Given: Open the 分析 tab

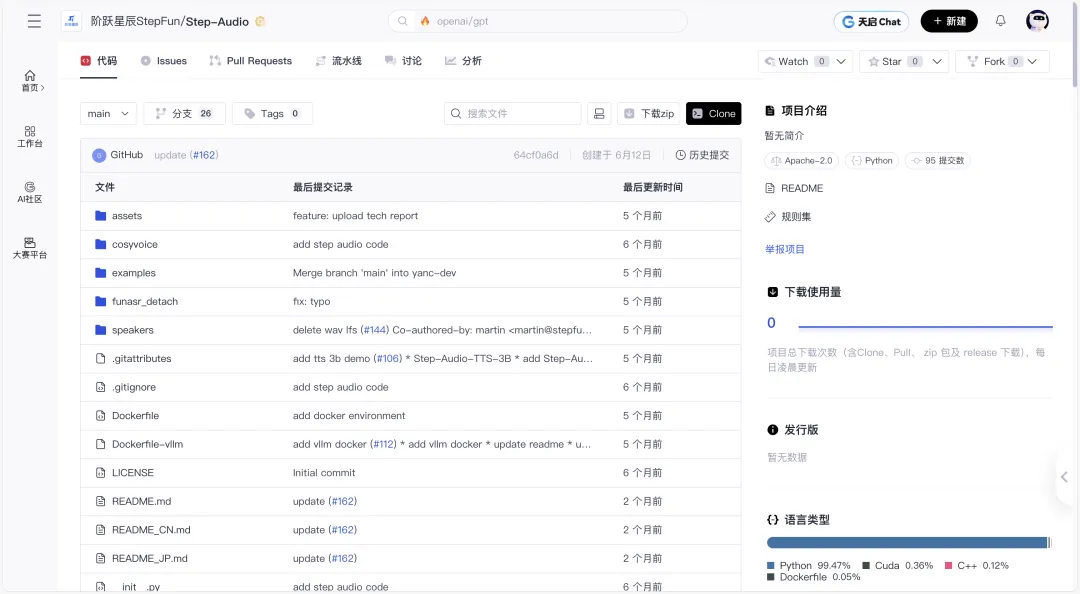Looking at the screenshot, I should coord(463,61).
